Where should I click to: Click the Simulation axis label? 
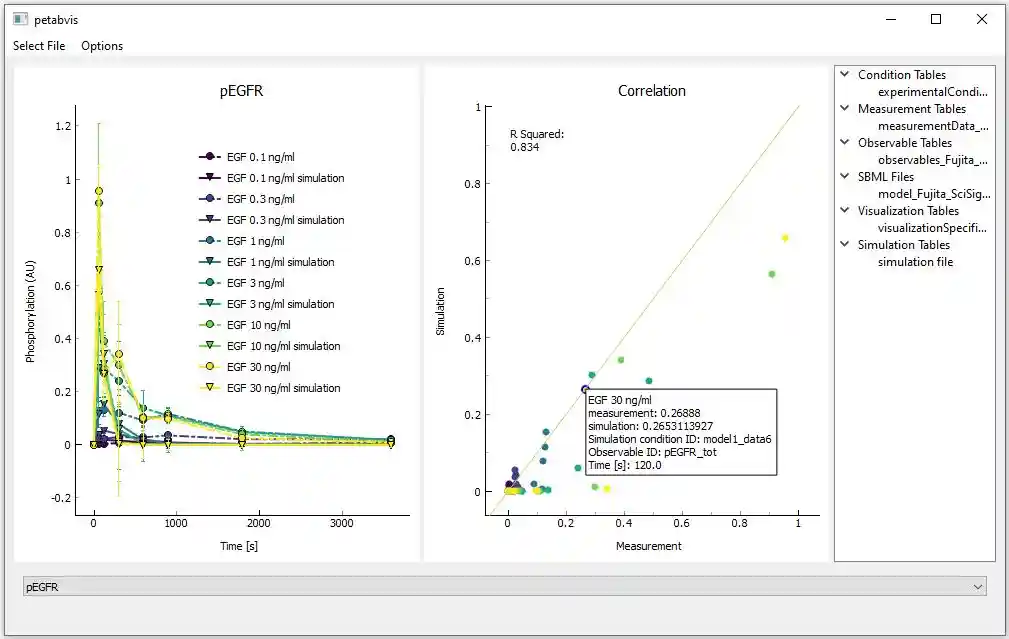point(440,311)
